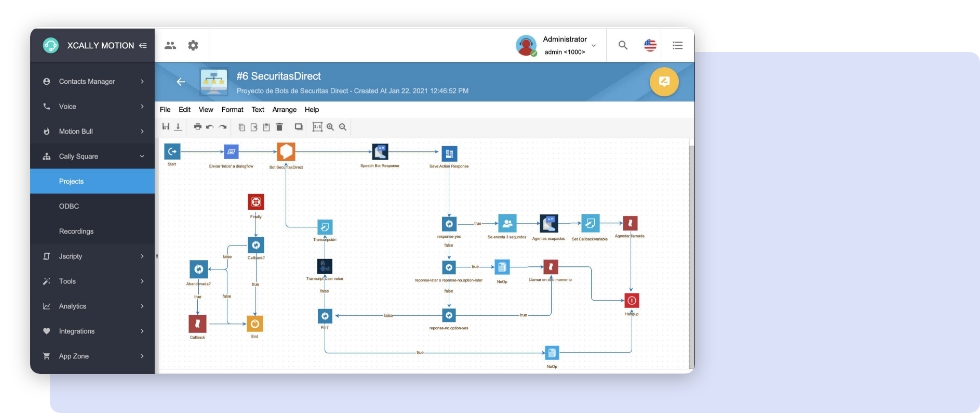
Task: Expand the Jscripty sidebar section
Action: click(92, 256)
